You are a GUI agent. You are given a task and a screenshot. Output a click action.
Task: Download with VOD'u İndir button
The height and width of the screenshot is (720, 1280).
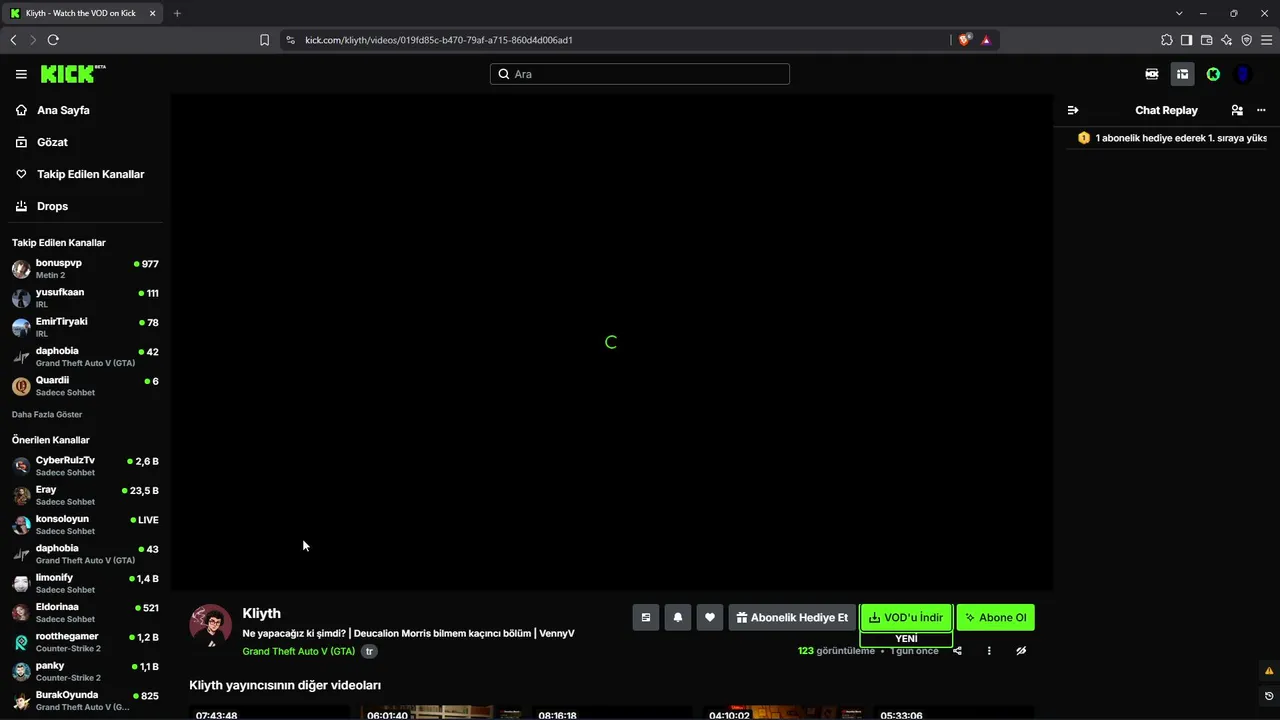[x=906, y=617]
